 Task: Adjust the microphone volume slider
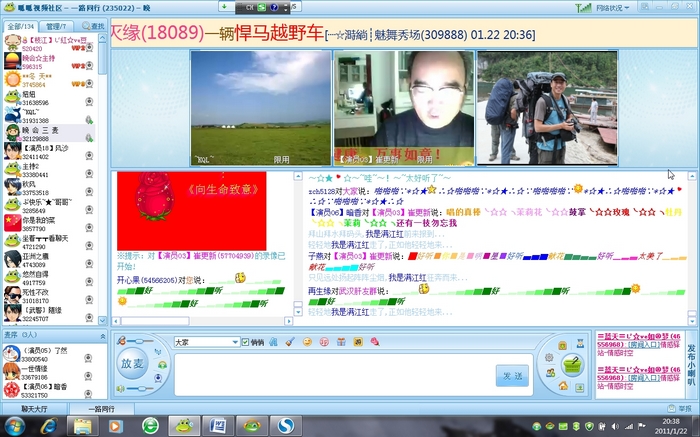[141, 341]
